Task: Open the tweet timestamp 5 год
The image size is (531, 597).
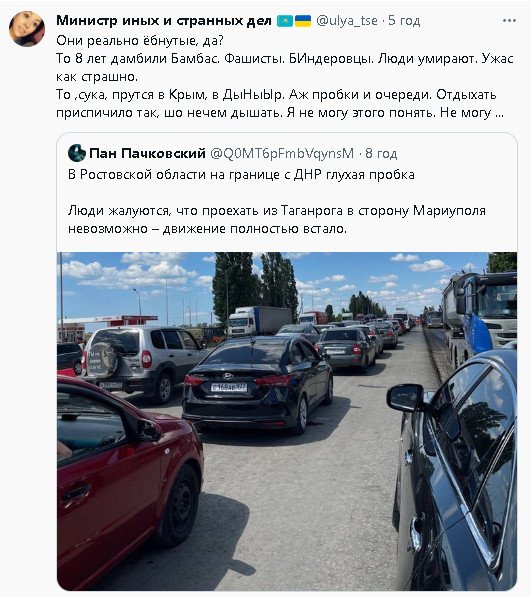Action: (x=404, y=21)
